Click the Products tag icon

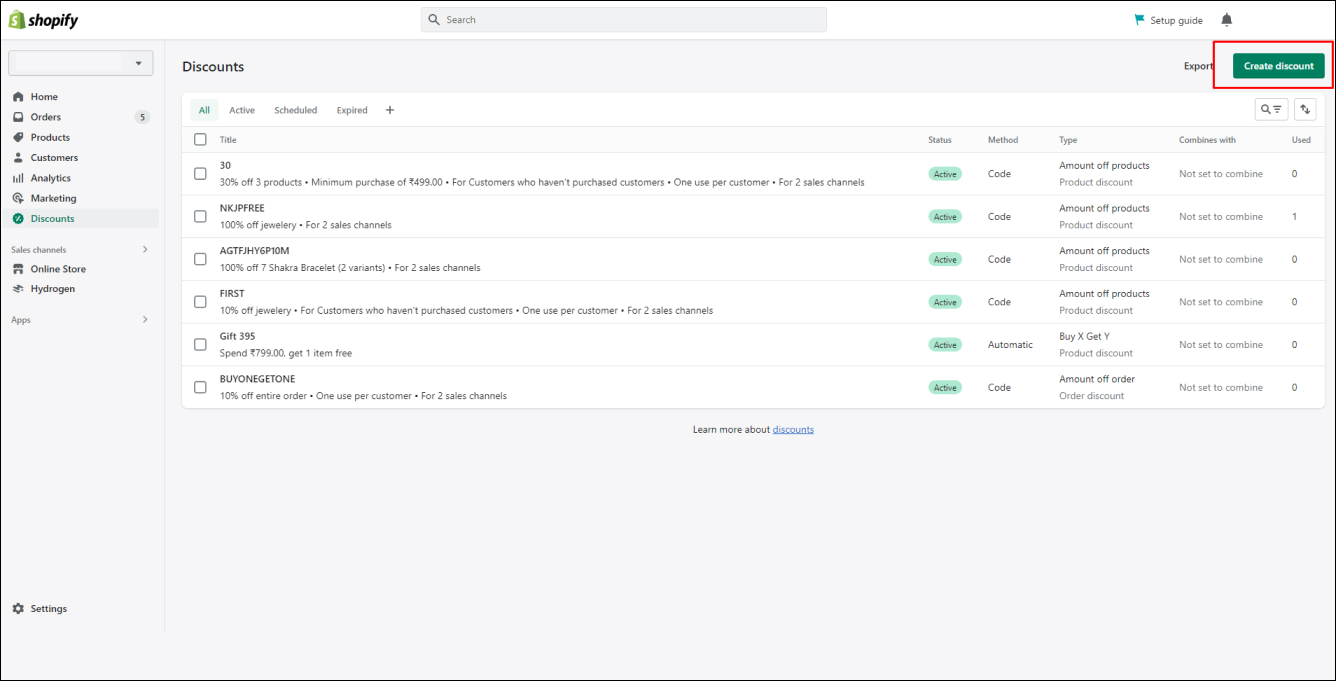(x=18, y=137)
